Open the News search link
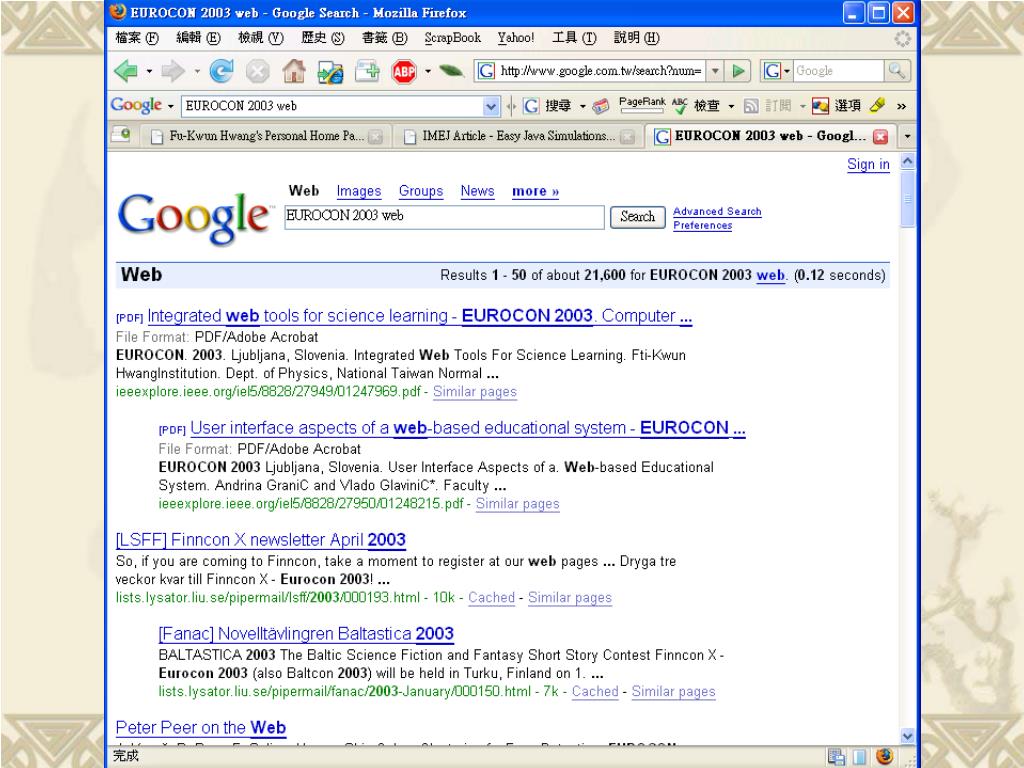 477,191
